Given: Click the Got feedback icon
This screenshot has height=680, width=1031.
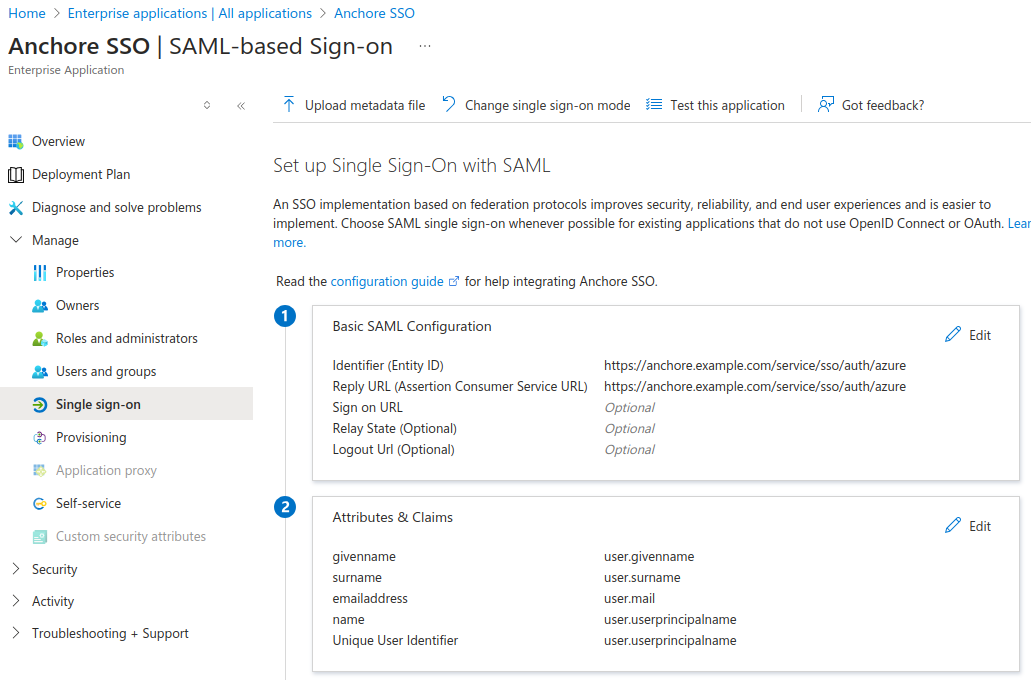Looking at the screenshot, I should pos(826,105).
